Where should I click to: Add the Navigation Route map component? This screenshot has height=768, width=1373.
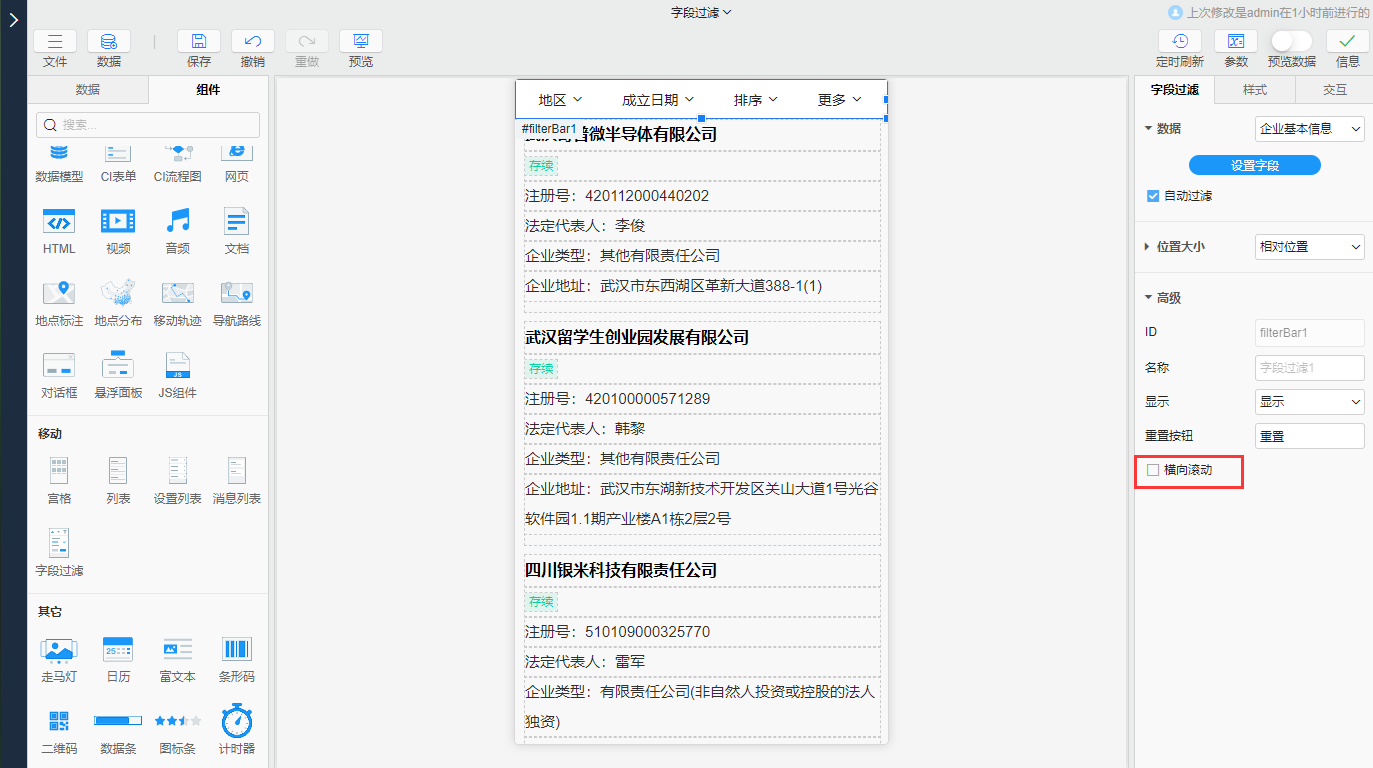pyautogui.click(x=236, y=294)
